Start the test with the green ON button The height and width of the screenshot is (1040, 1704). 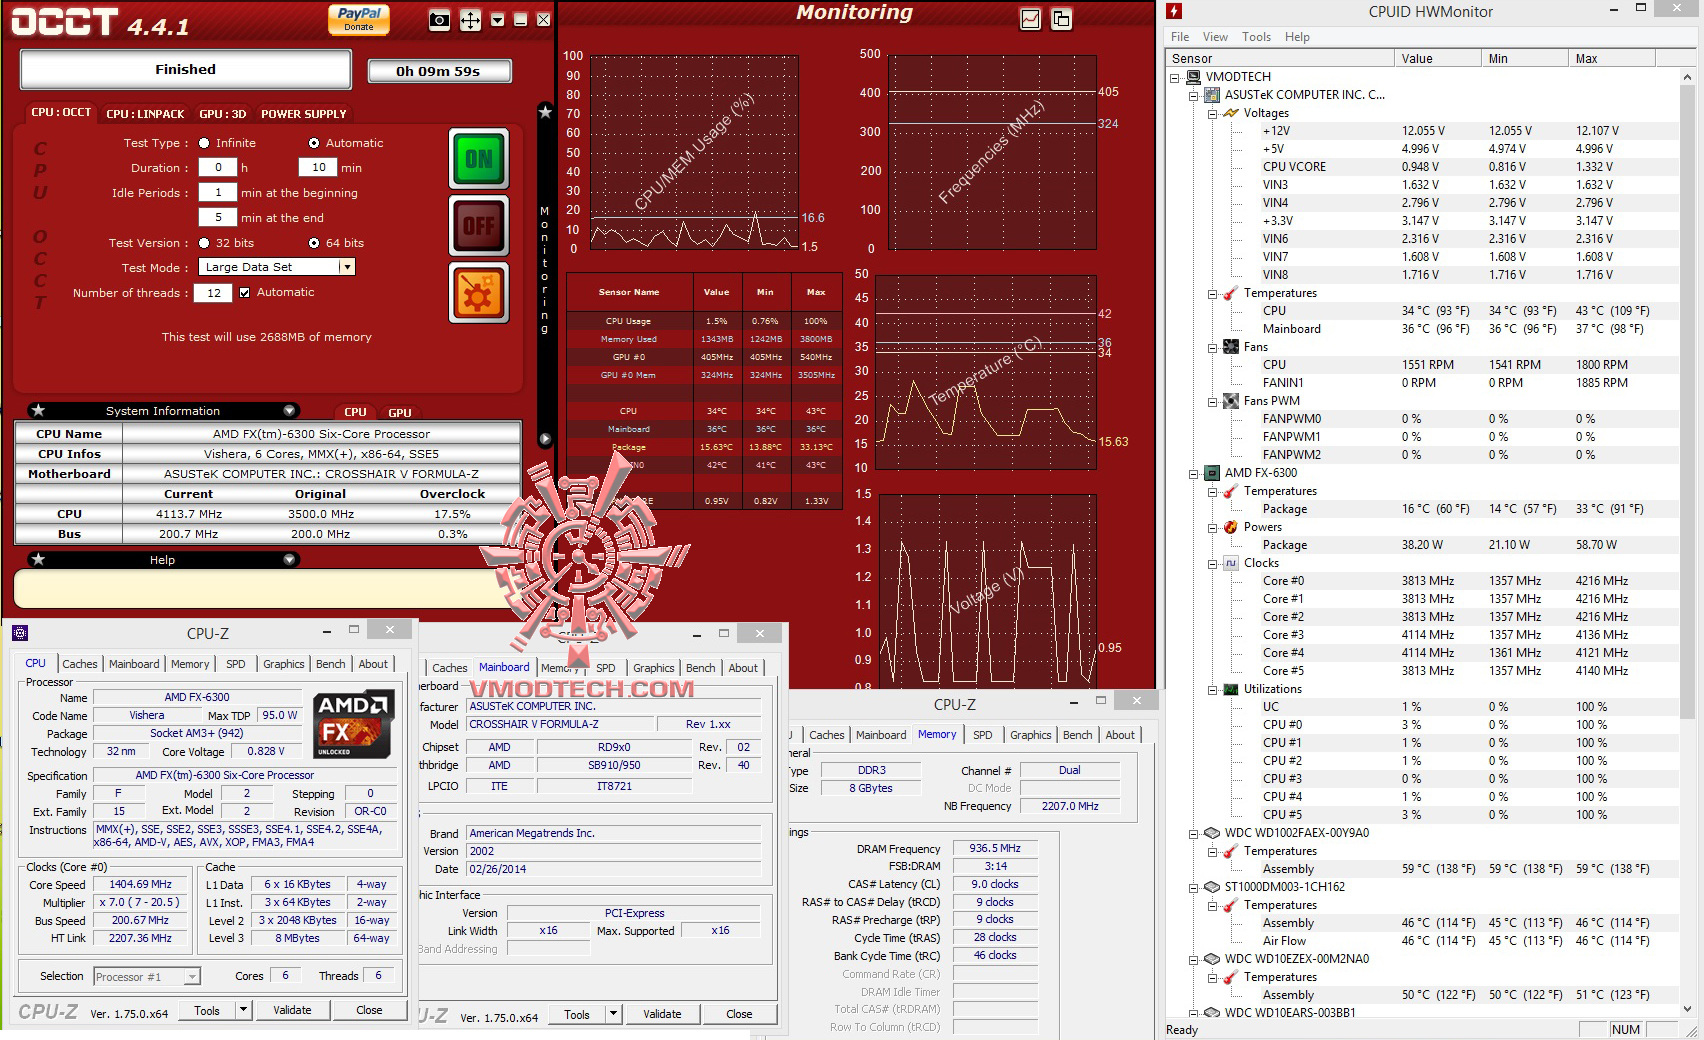479,158
